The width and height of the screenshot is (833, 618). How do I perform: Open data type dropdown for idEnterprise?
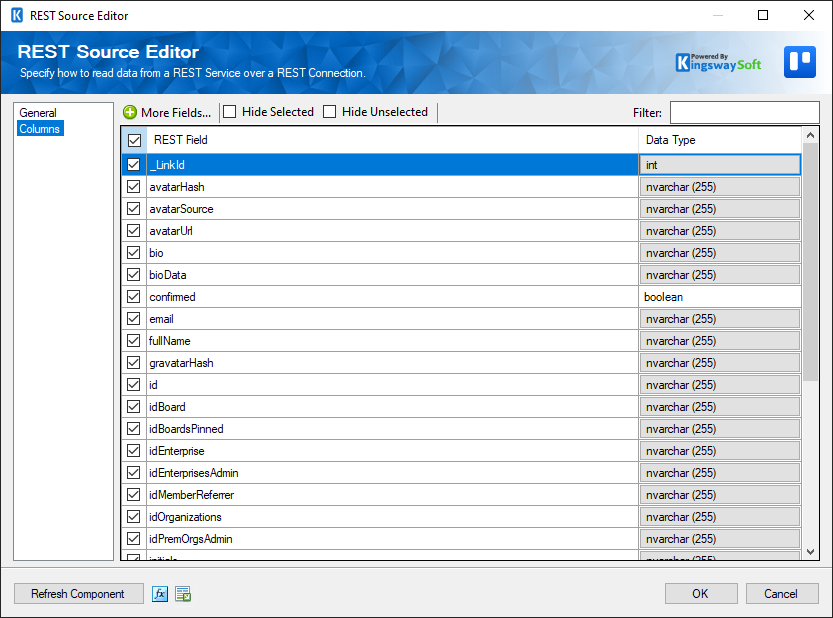coord(720,451)
